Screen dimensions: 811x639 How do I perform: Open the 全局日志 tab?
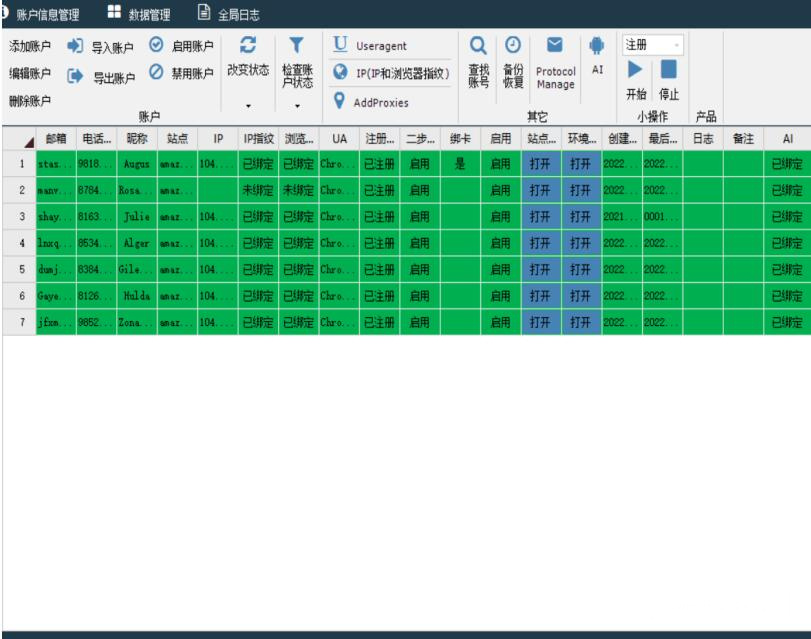pos(229,14)
